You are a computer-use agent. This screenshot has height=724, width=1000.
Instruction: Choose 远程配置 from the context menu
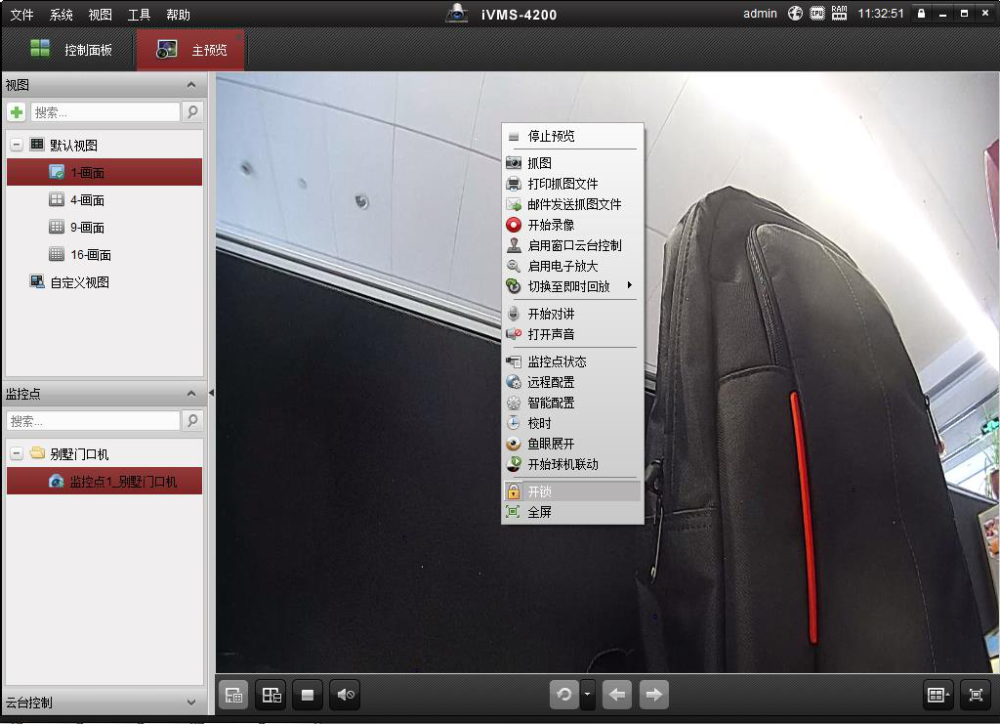click(x=572, y=382)
